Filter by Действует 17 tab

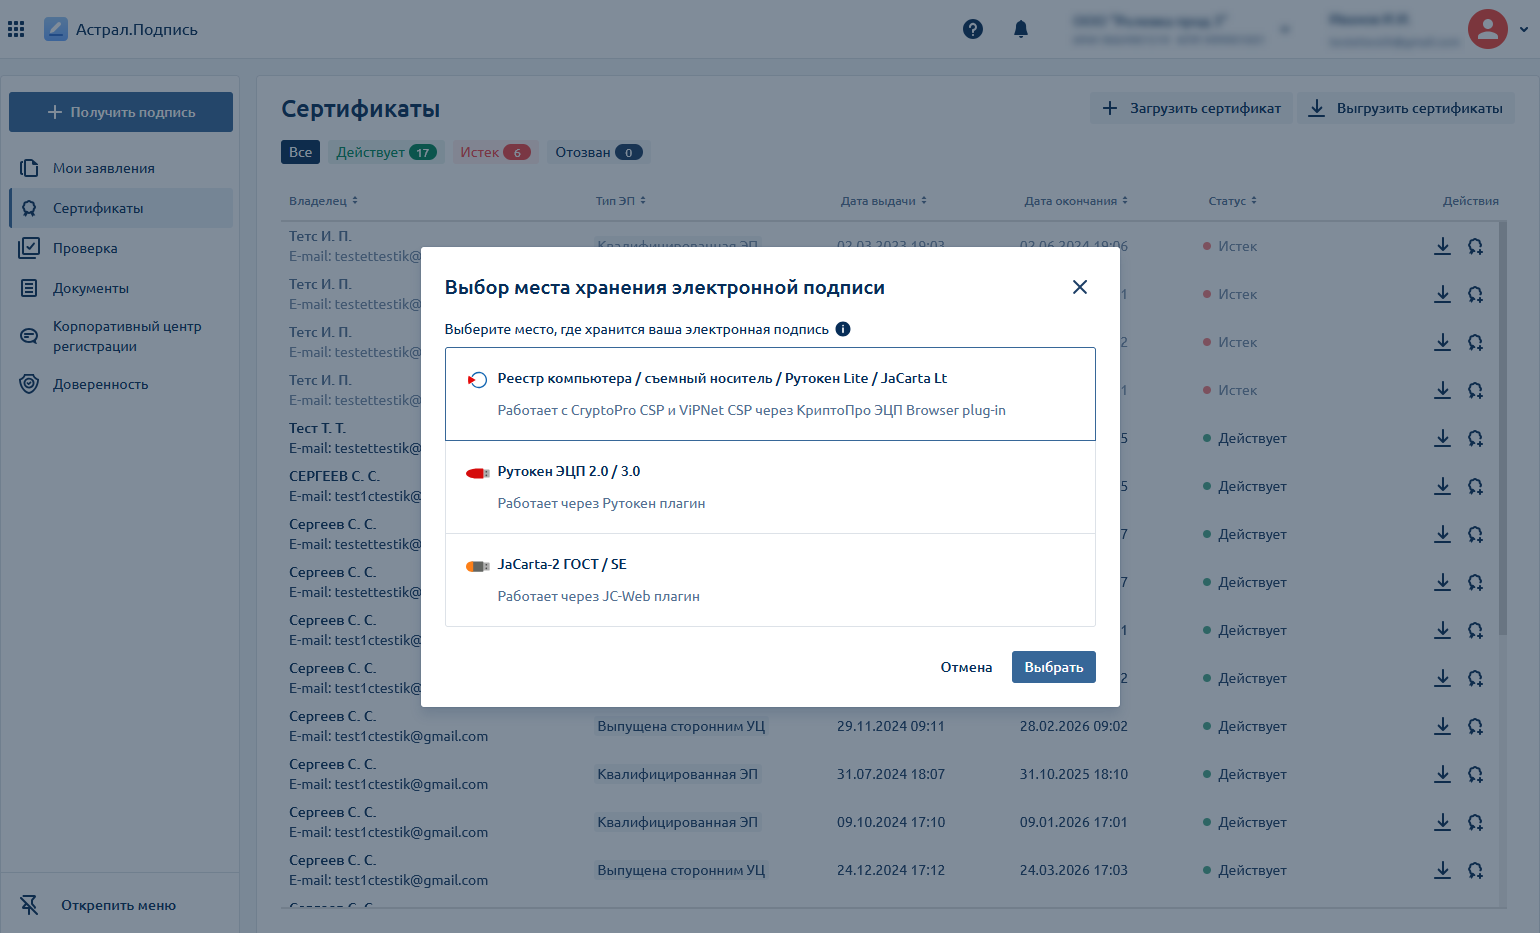pyautogui.click(x=386, y=152)
